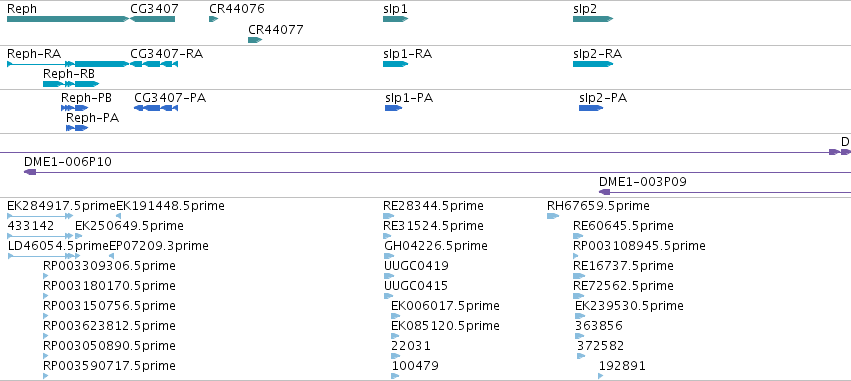
Task: Click the CG3407 gene glyph
Action: [x=153, y=19]
